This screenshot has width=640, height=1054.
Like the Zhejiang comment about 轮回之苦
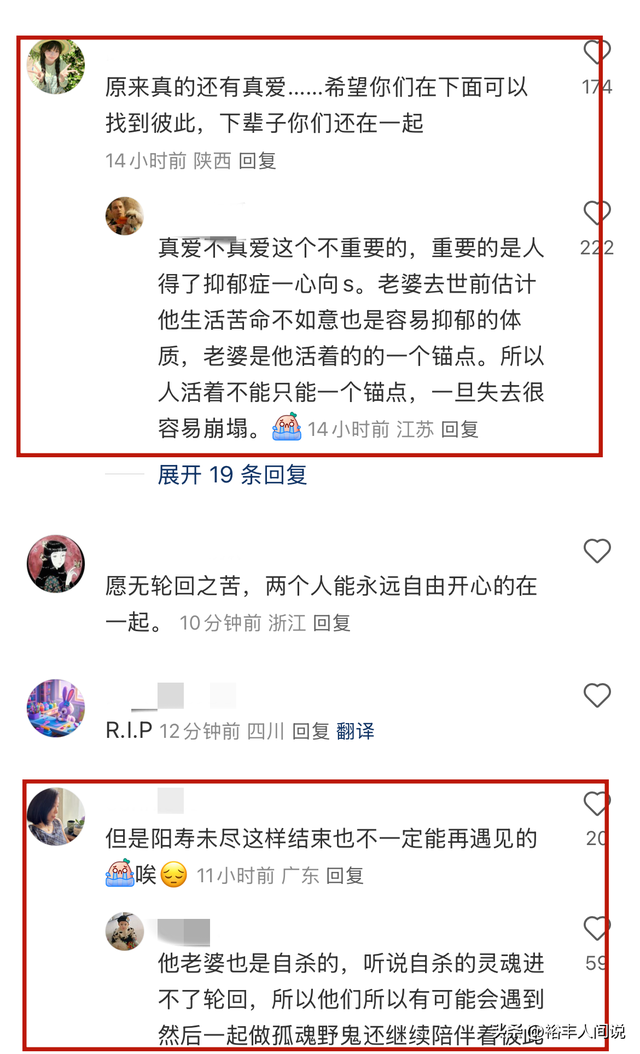click(x=596, y=551)
